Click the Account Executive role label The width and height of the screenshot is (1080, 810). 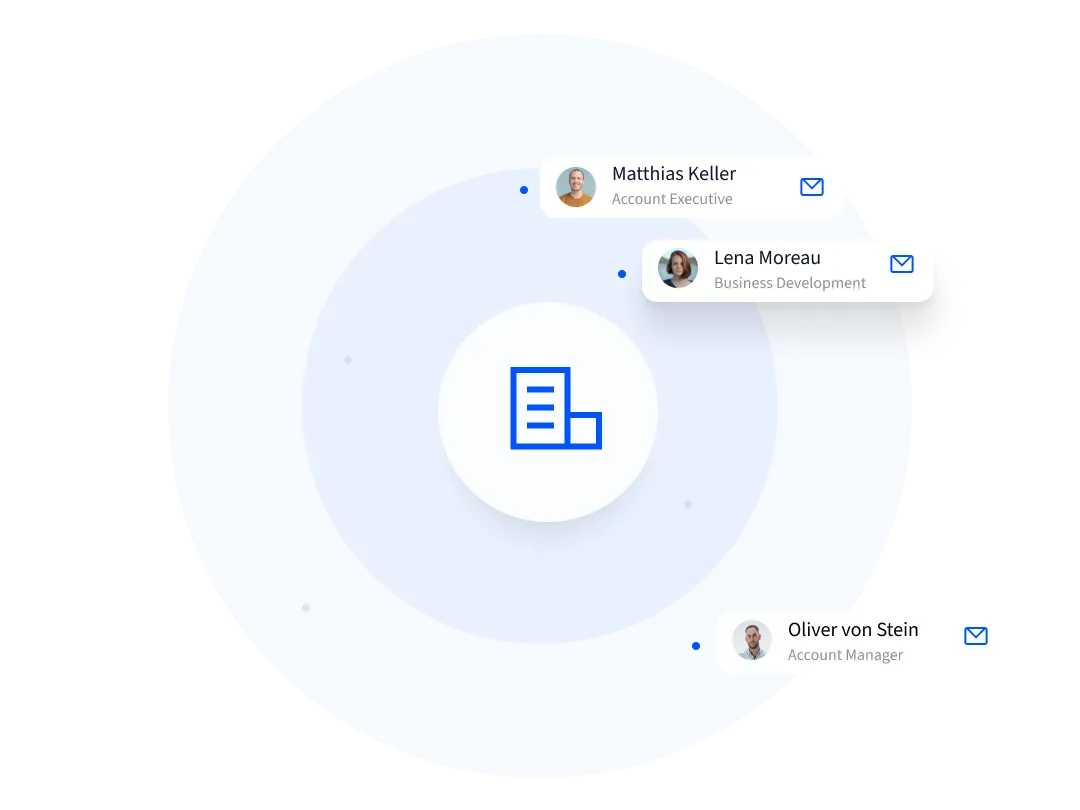[x=671, y=199]
